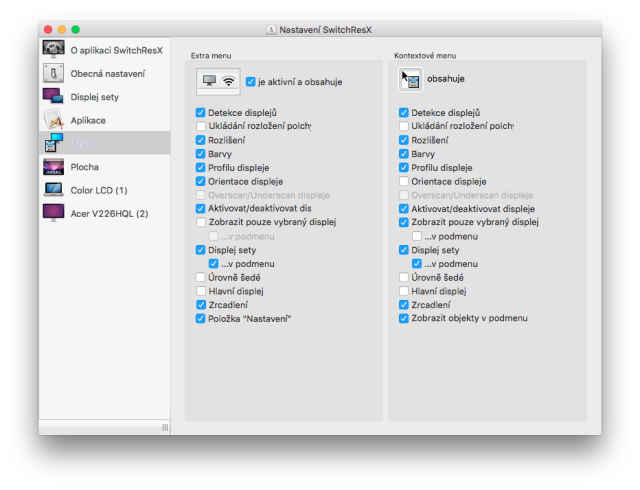Minimize the window with yellow button
The height and width of the screenshot is (490, 640).
tap(62, 29)
